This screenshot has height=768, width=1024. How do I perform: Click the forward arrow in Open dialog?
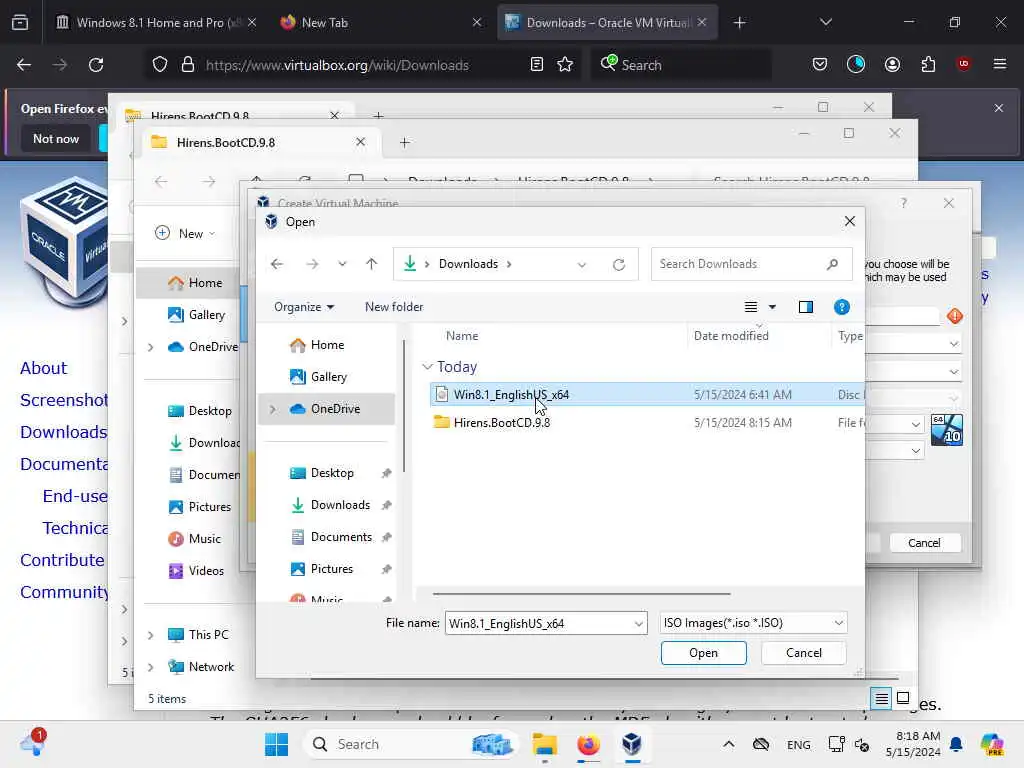(x=312, y=264)
